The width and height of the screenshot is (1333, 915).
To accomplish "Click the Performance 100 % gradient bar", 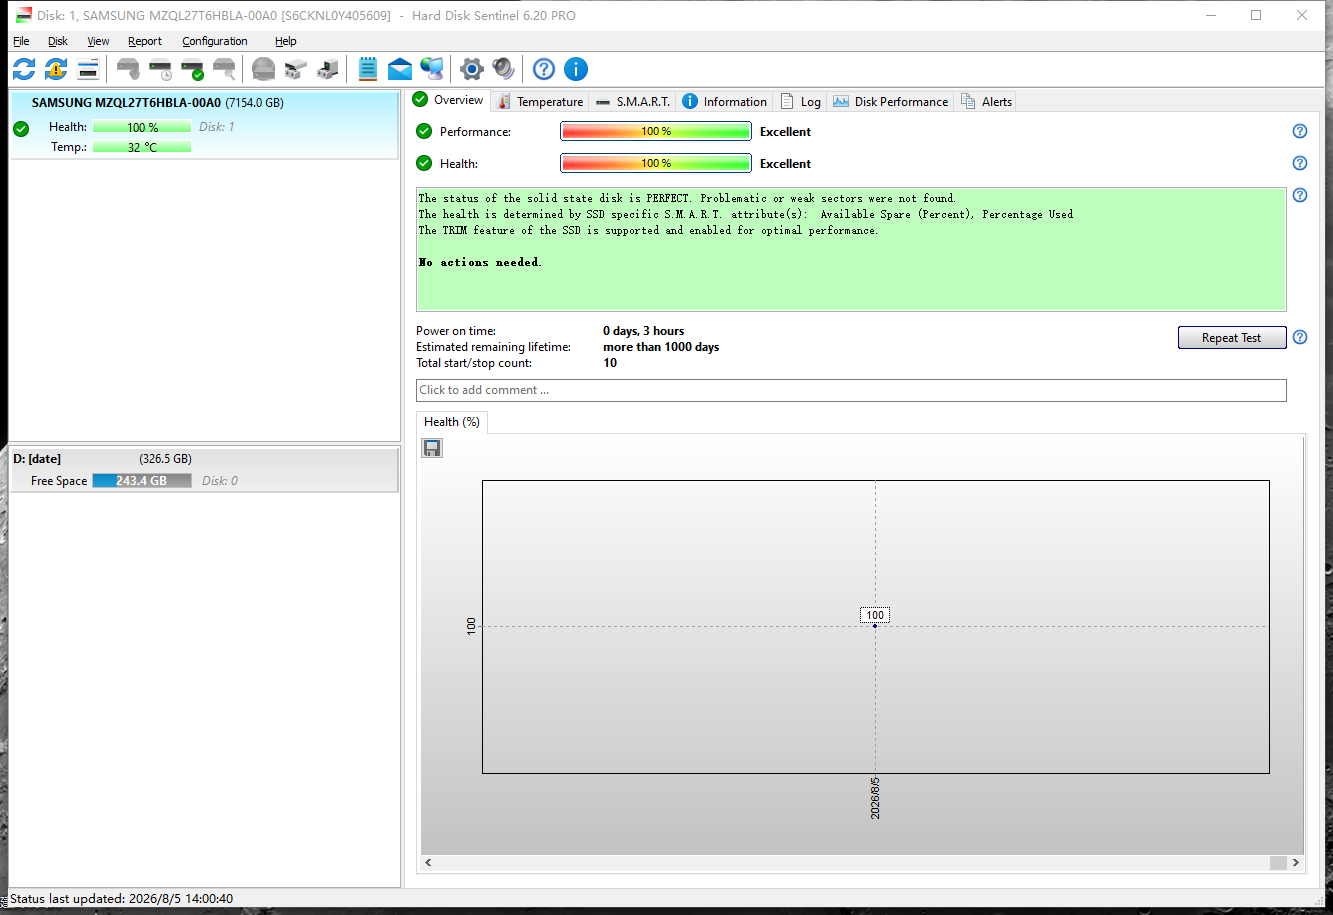I will coord(656,131).
